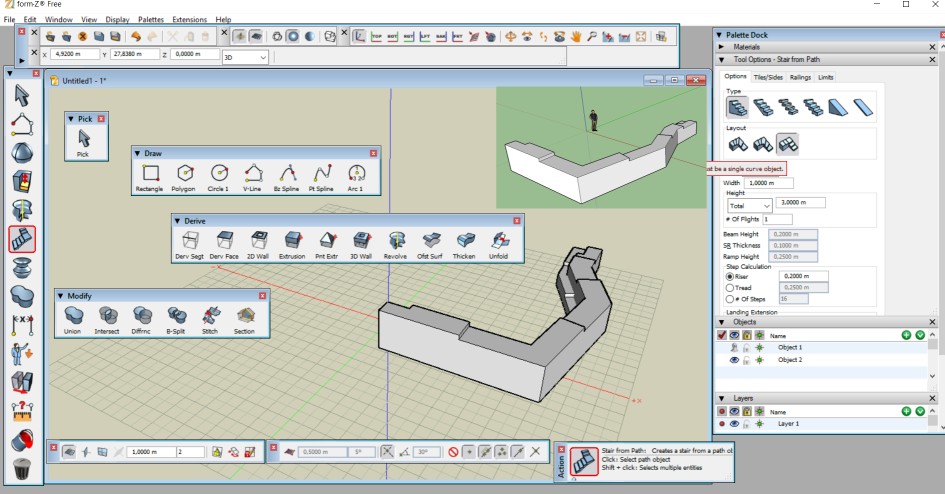
Task: Click the Width input field
Action: [768, 183]
